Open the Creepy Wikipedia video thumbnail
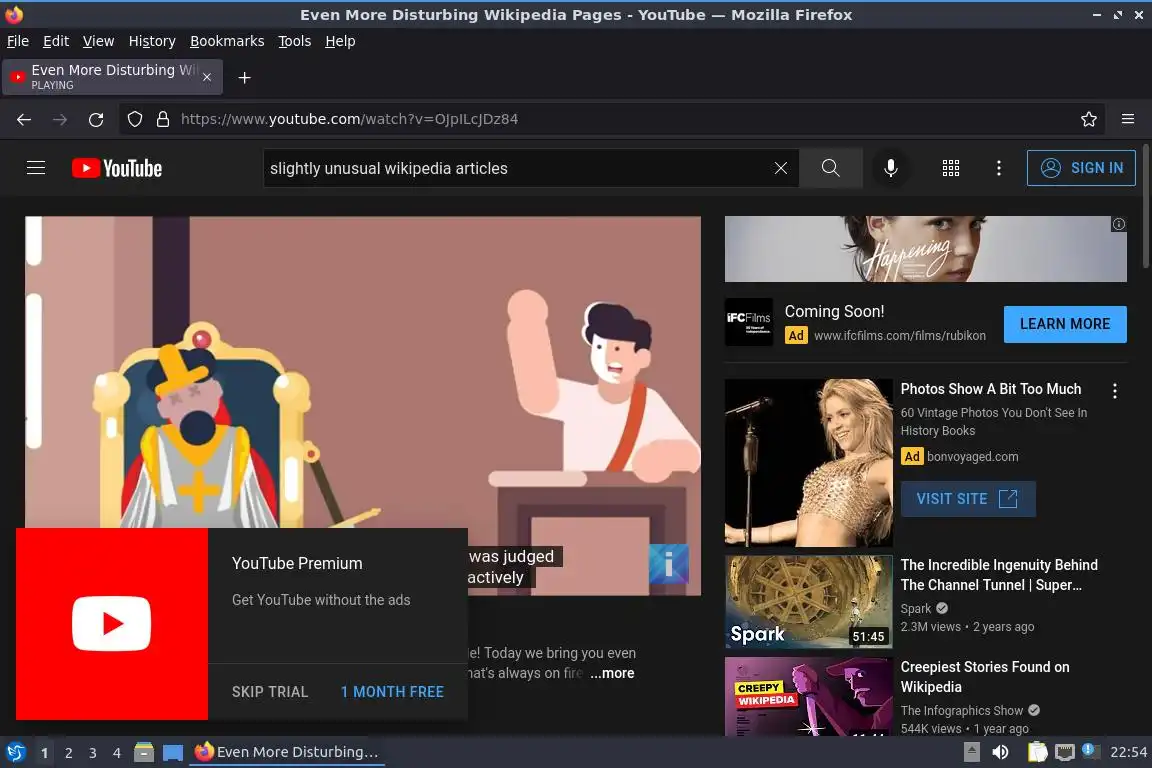Viewport: 1152px width, 768px height. (x=808, y=696)
